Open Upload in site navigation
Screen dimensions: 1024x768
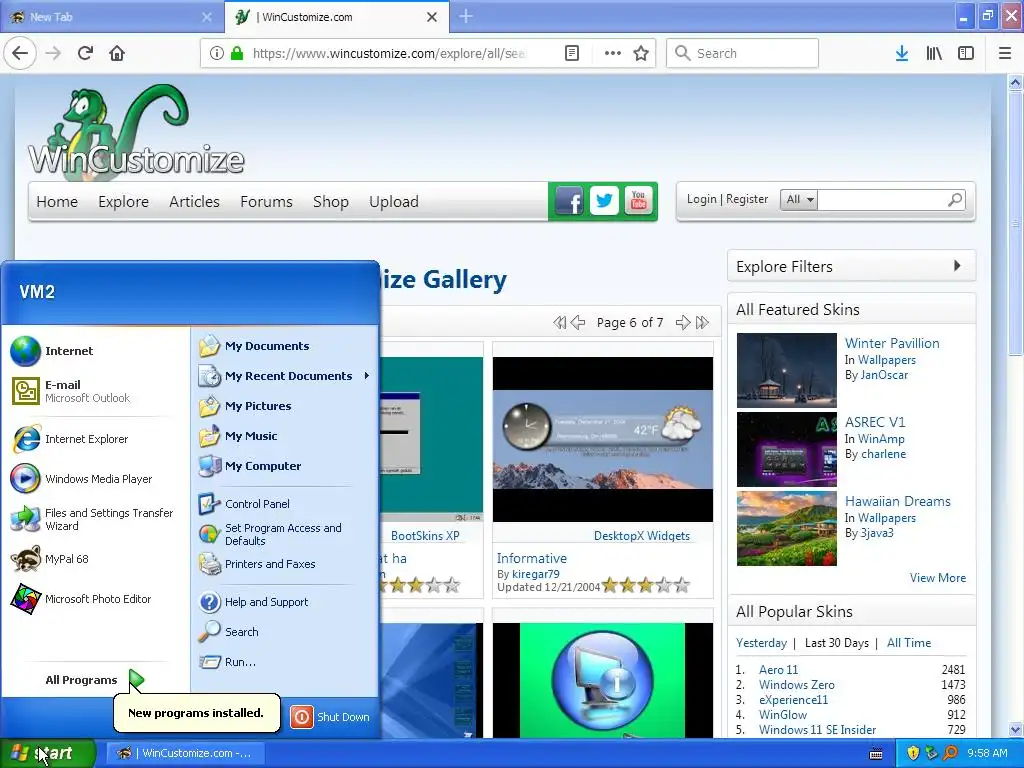394,202
